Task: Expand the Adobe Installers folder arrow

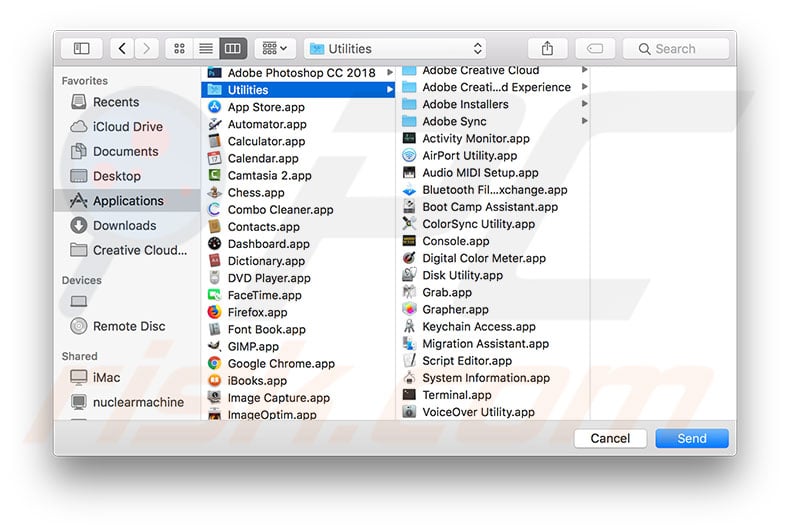Action: [584, 104]
